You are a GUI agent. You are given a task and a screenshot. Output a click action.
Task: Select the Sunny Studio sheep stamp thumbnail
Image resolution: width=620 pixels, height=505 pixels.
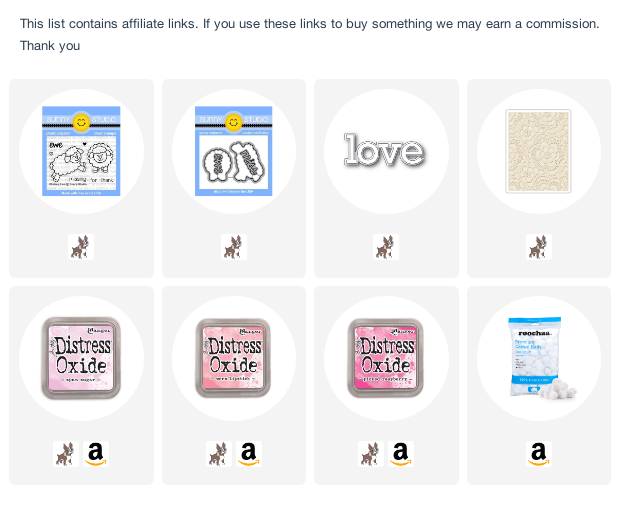click(x=81, y=151)
